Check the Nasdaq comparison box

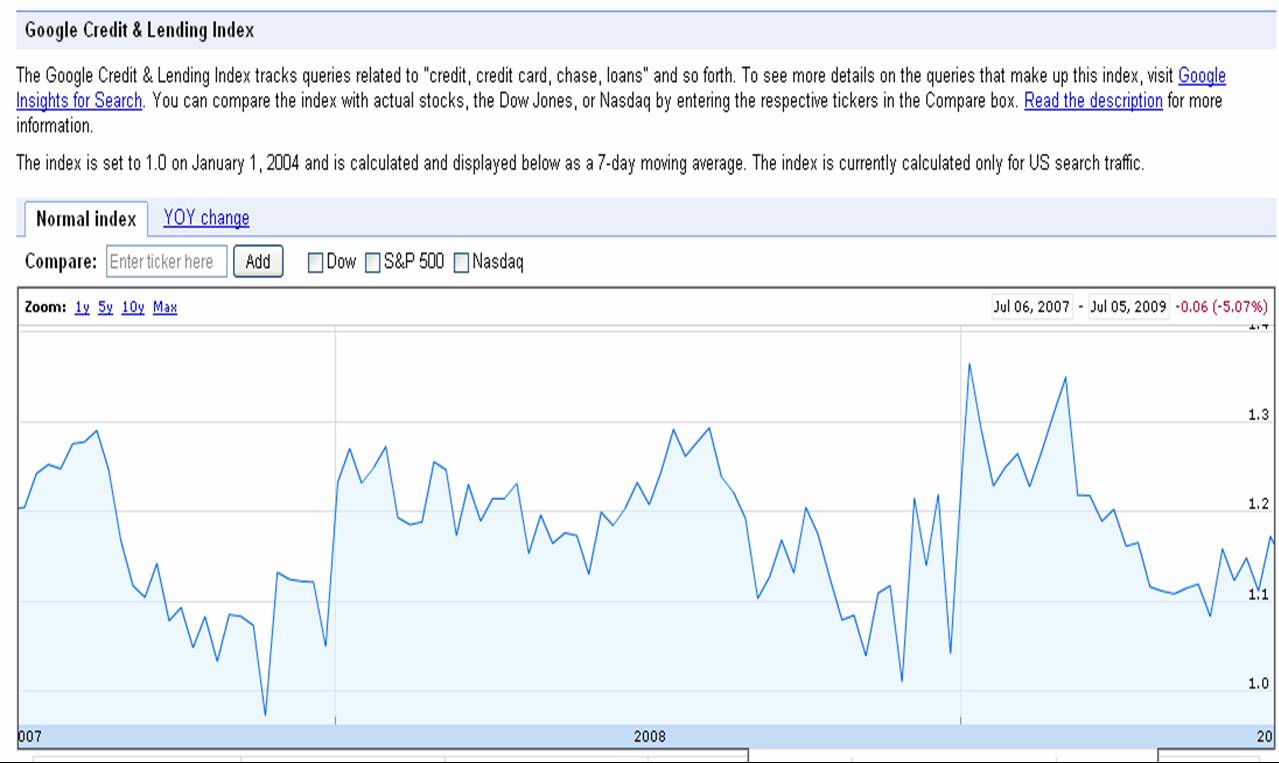(x=462, y=263)
